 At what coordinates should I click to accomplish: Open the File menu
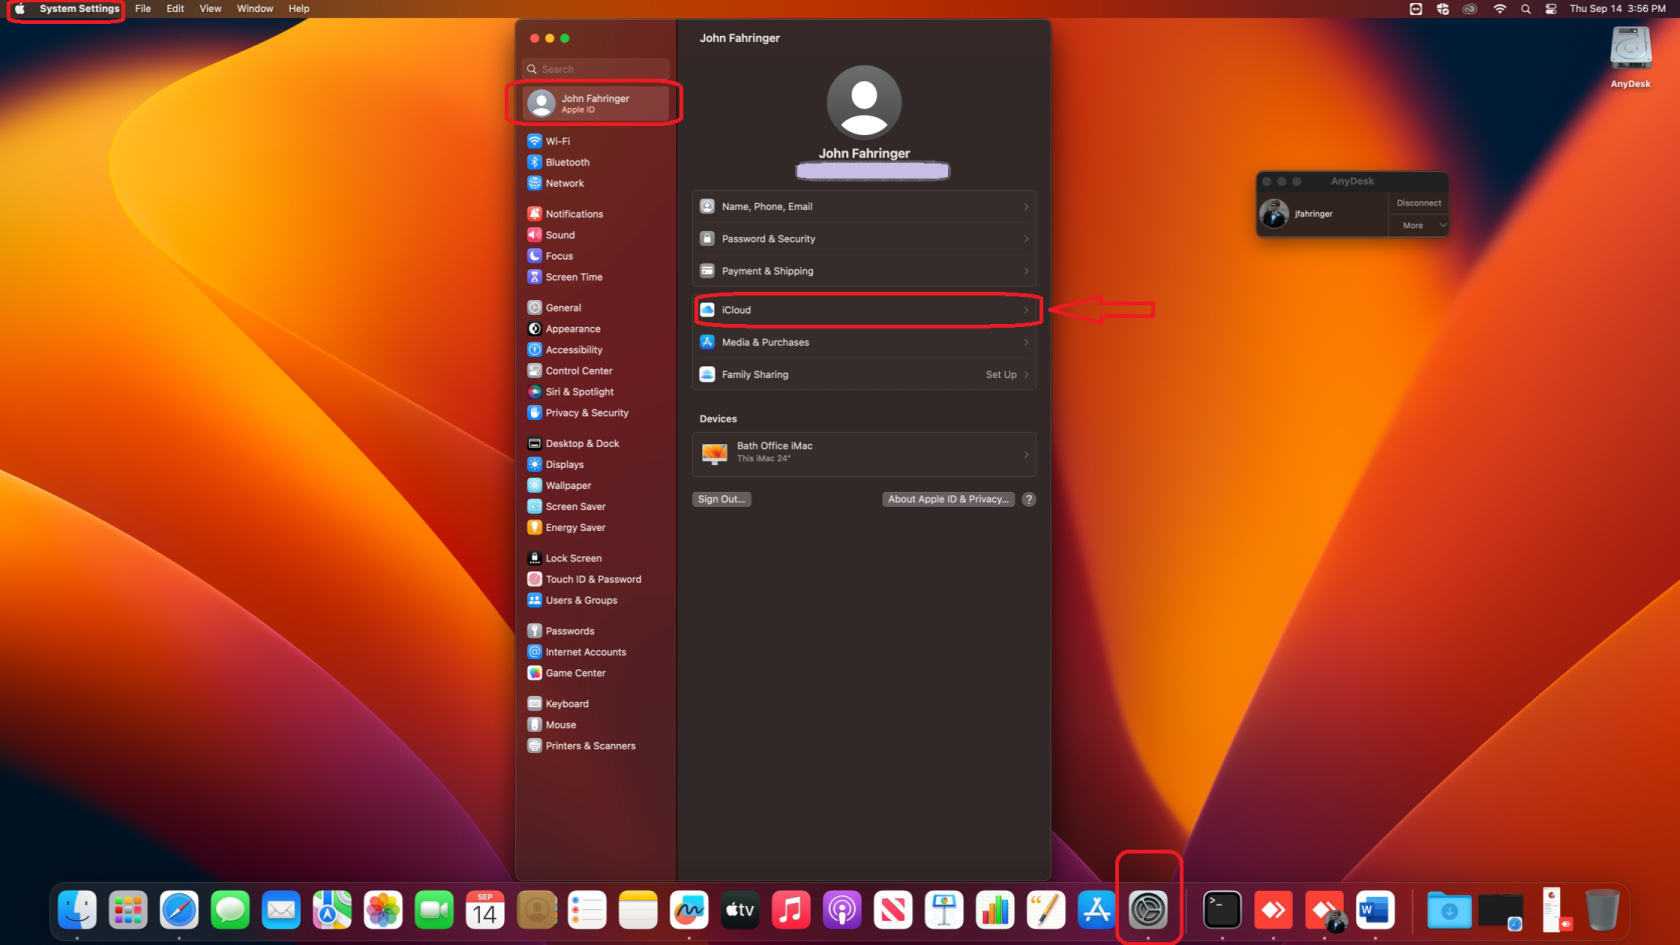click(x=143, y=9)
